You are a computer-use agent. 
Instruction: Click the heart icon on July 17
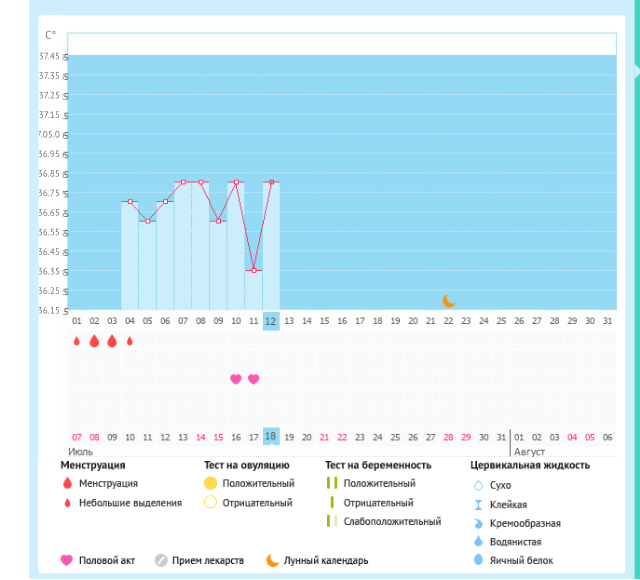(x=254, y=379)
